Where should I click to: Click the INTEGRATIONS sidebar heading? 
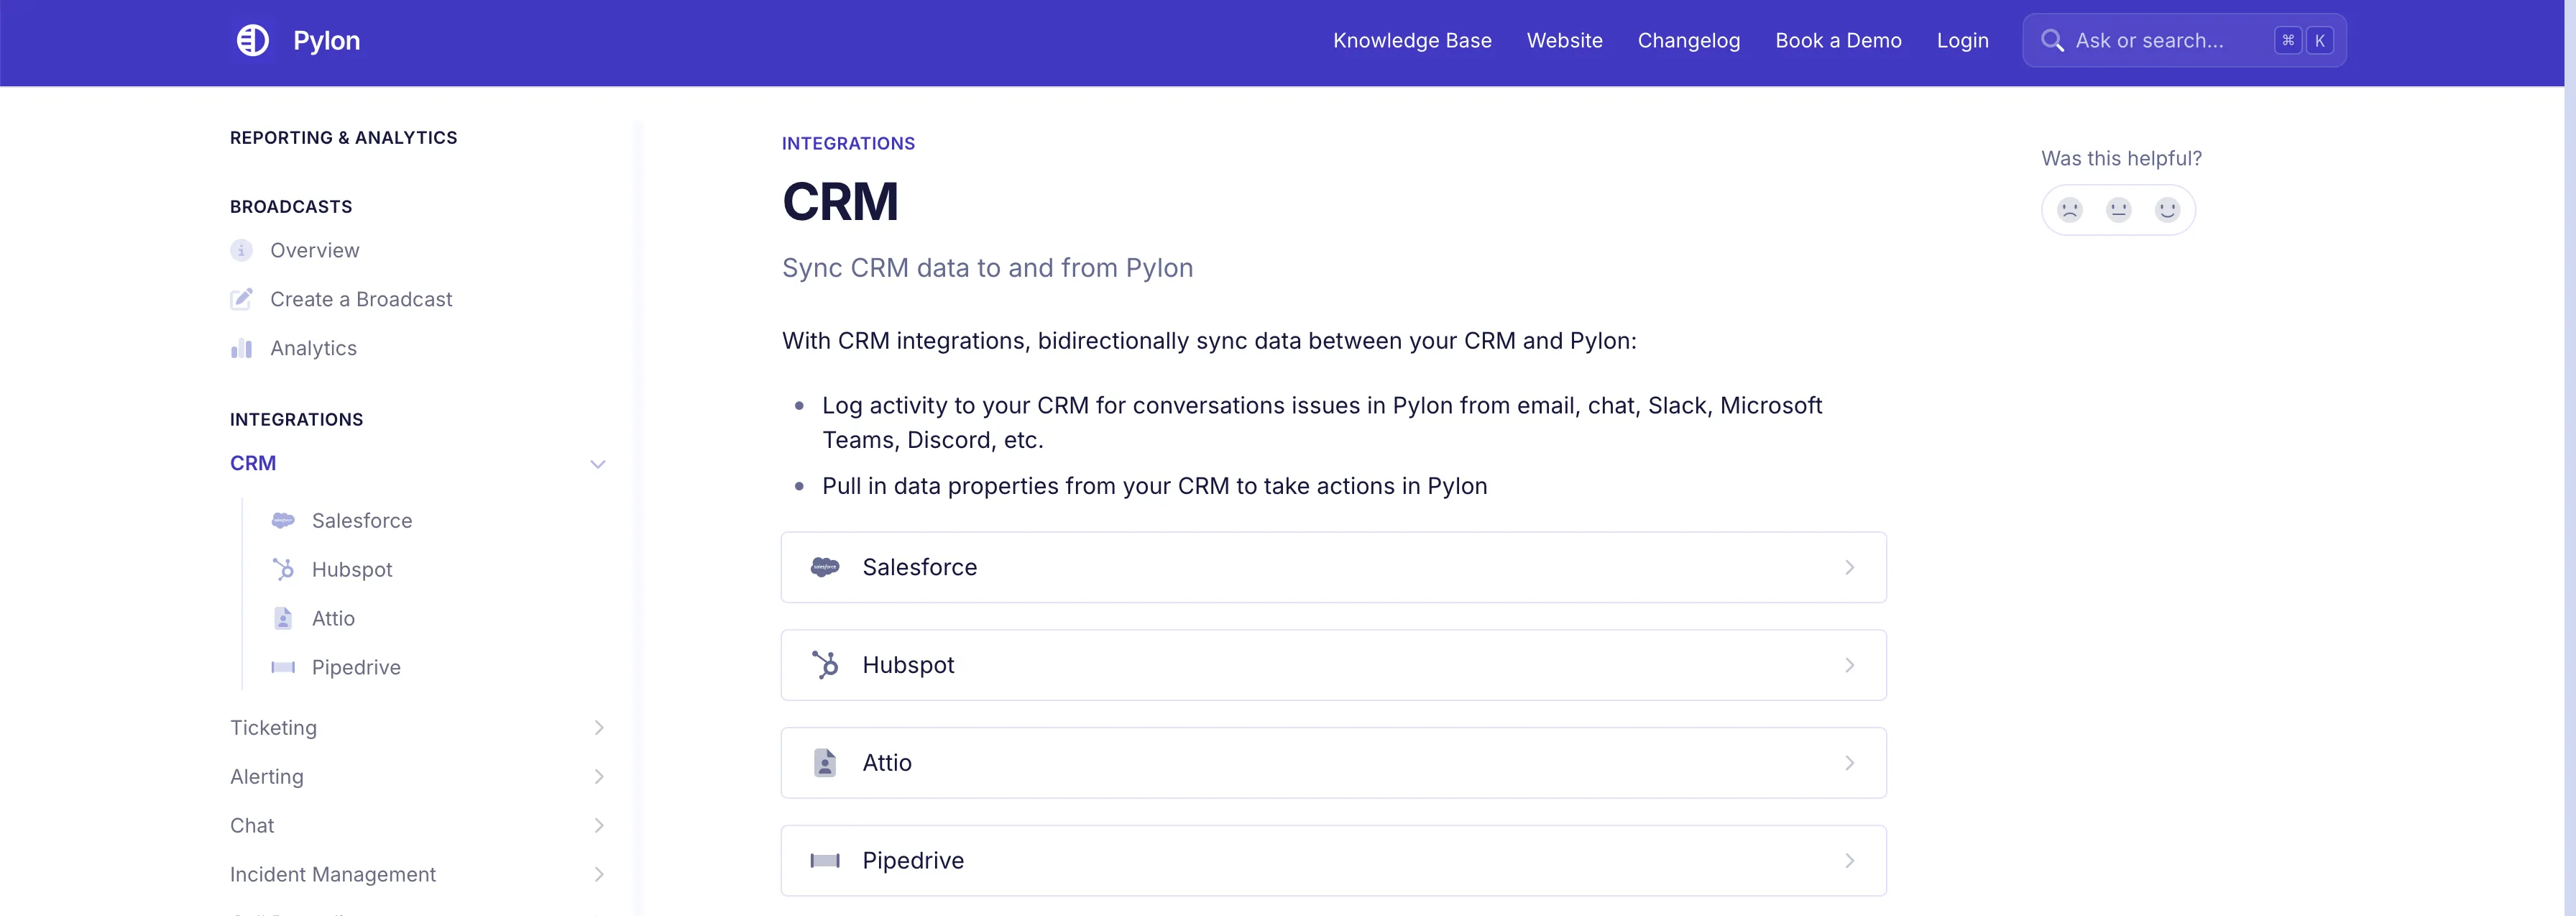(x=296, y=420)
